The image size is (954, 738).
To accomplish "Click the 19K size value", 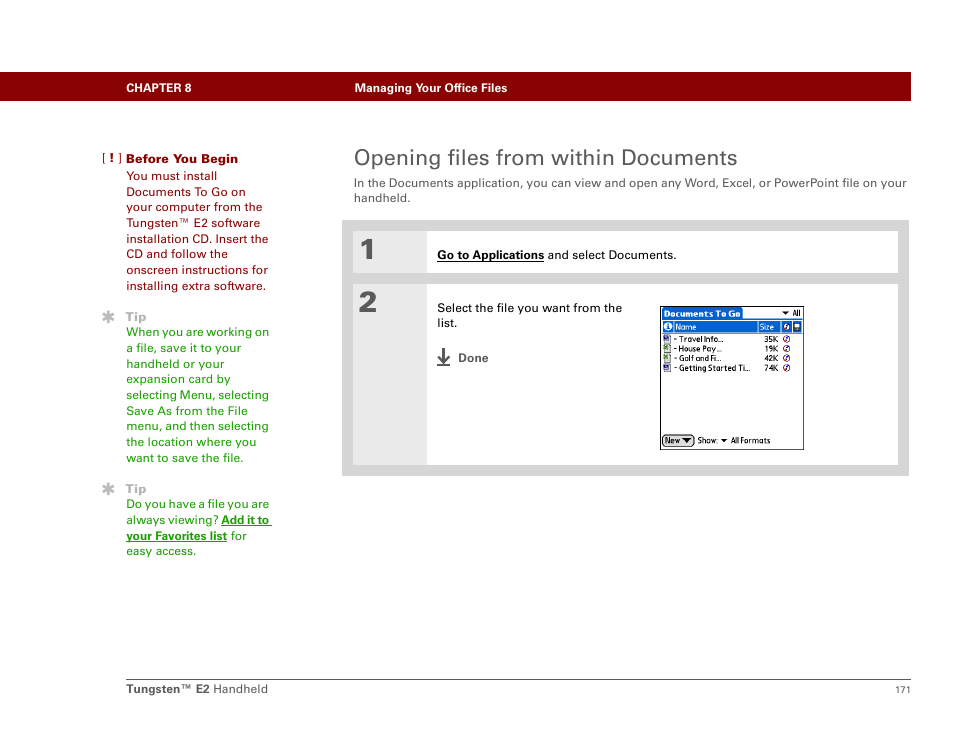I will click(x=771, y=349).
